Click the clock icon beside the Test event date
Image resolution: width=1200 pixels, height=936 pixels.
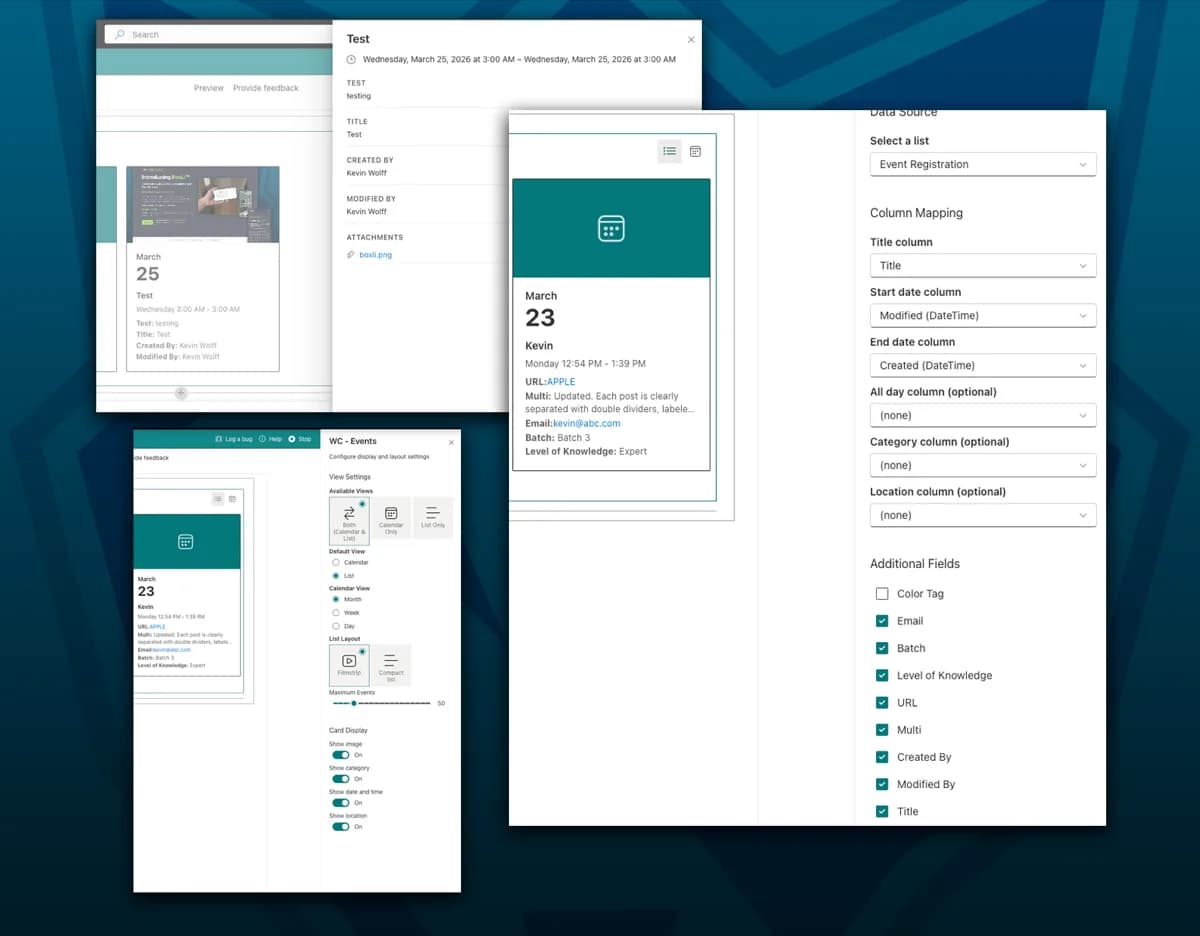[x=351, y=60]
